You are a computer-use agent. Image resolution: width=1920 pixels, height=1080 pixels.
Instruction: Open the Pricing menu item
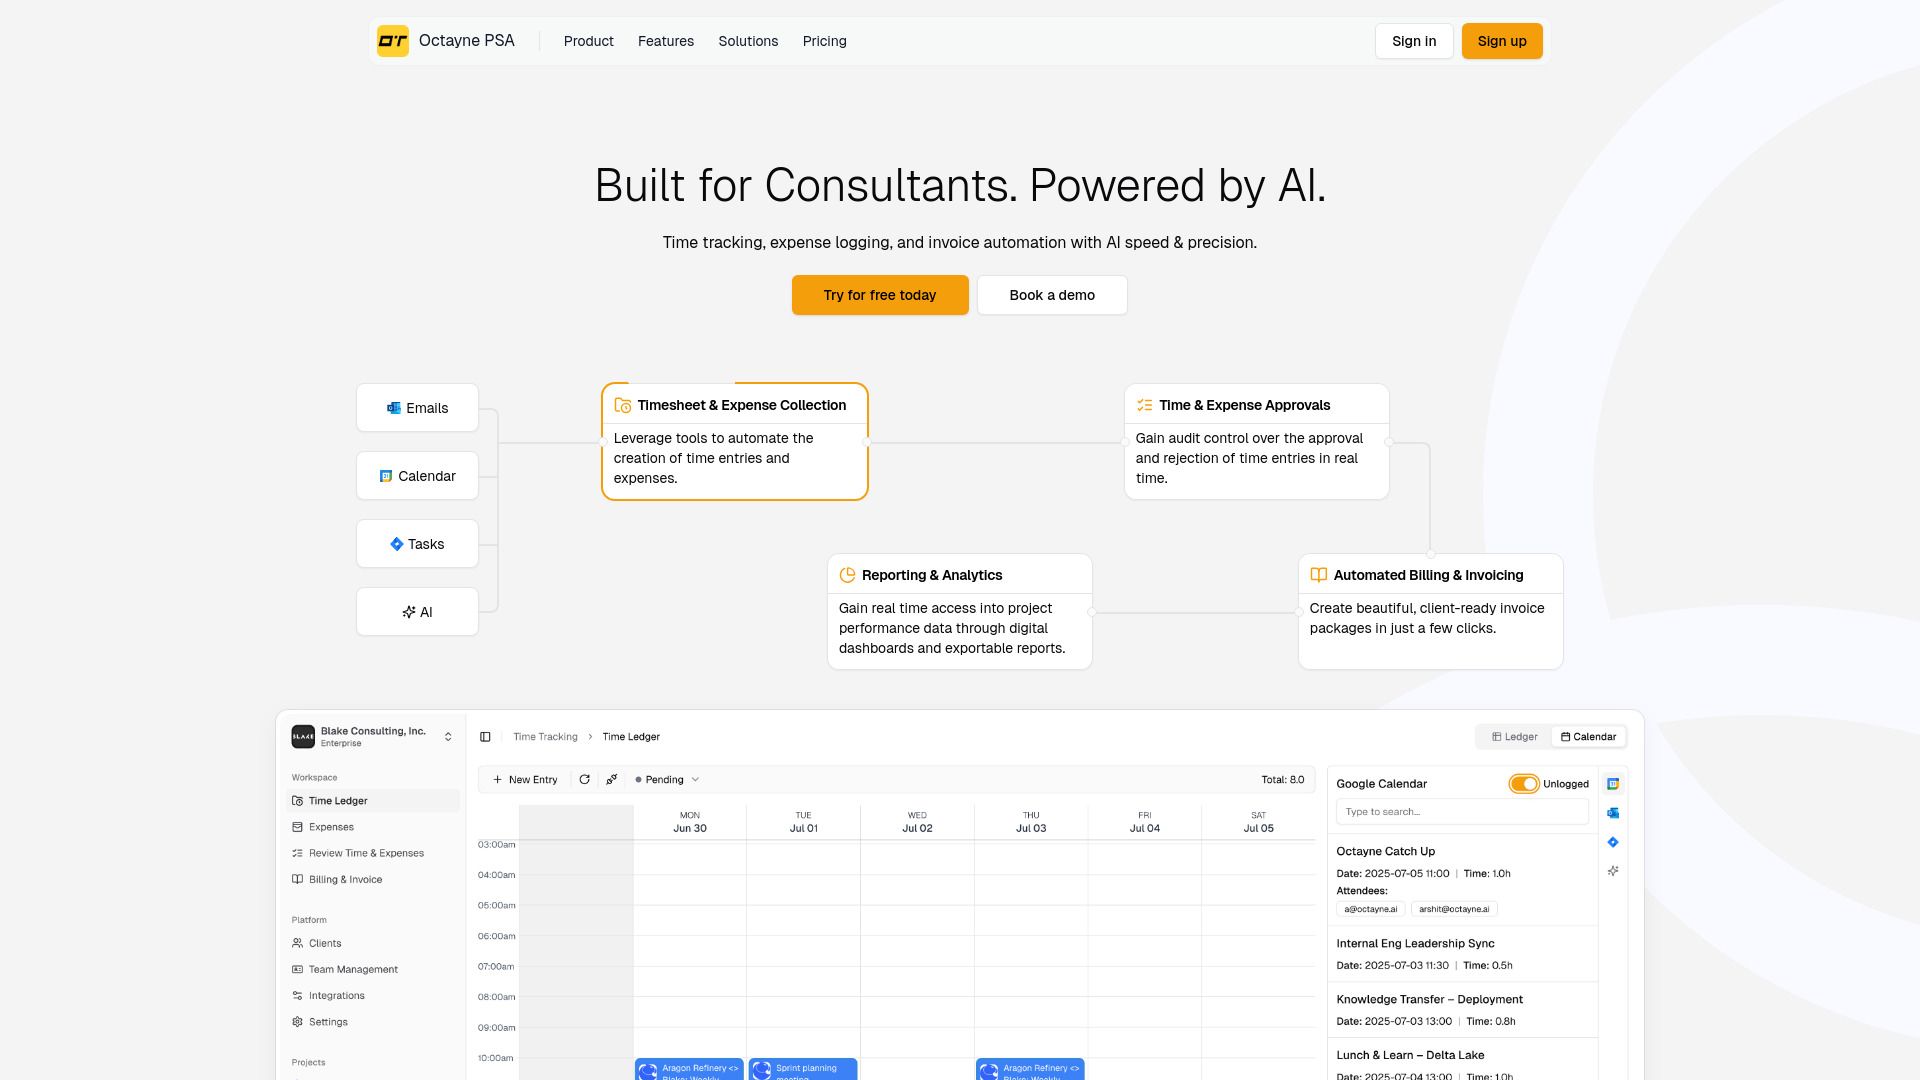click(824, 41)
